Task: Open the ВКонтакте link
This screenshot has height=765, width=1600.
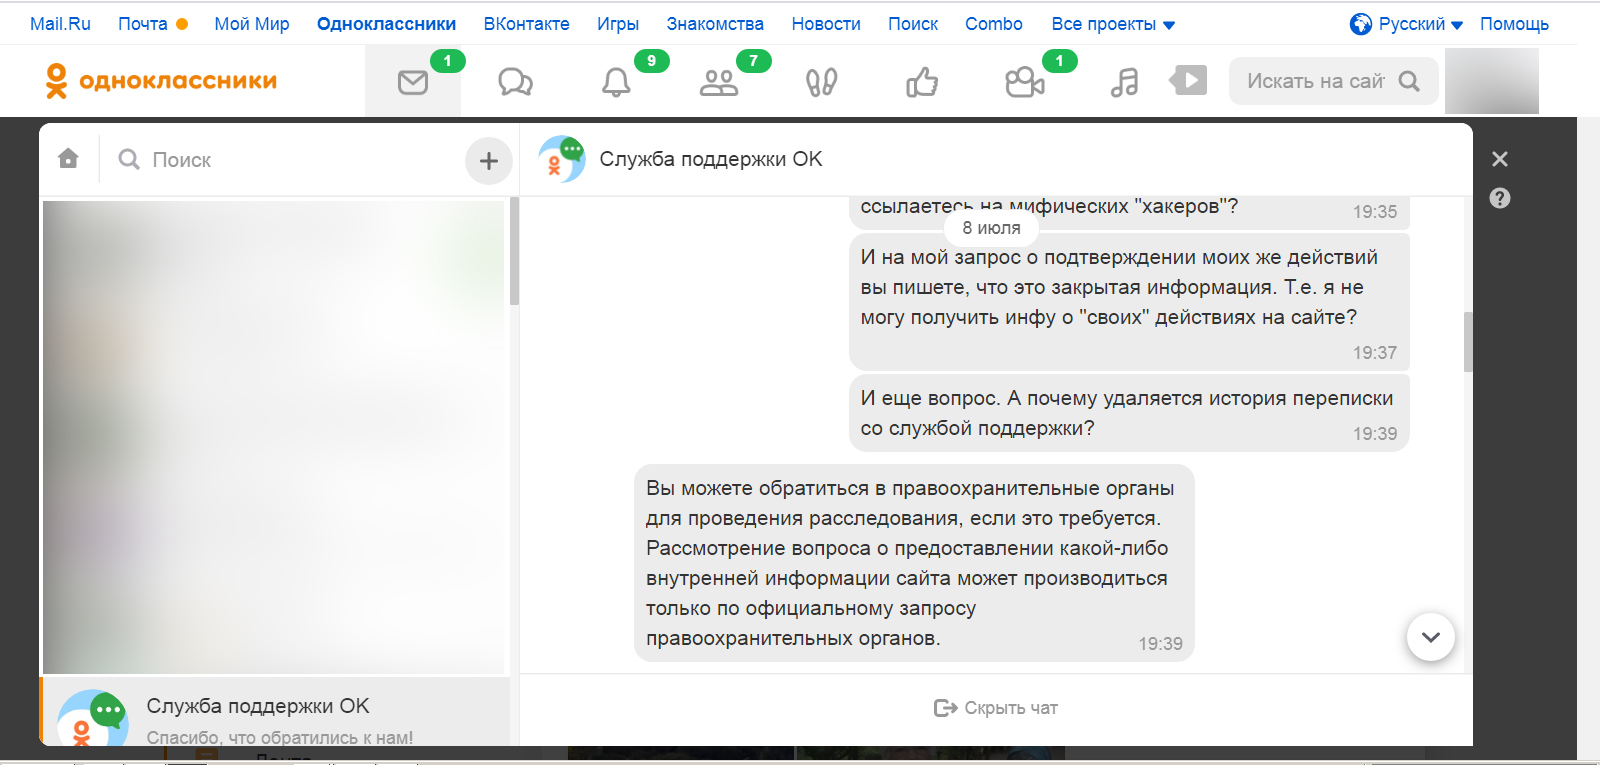Action: pos(527,24)
